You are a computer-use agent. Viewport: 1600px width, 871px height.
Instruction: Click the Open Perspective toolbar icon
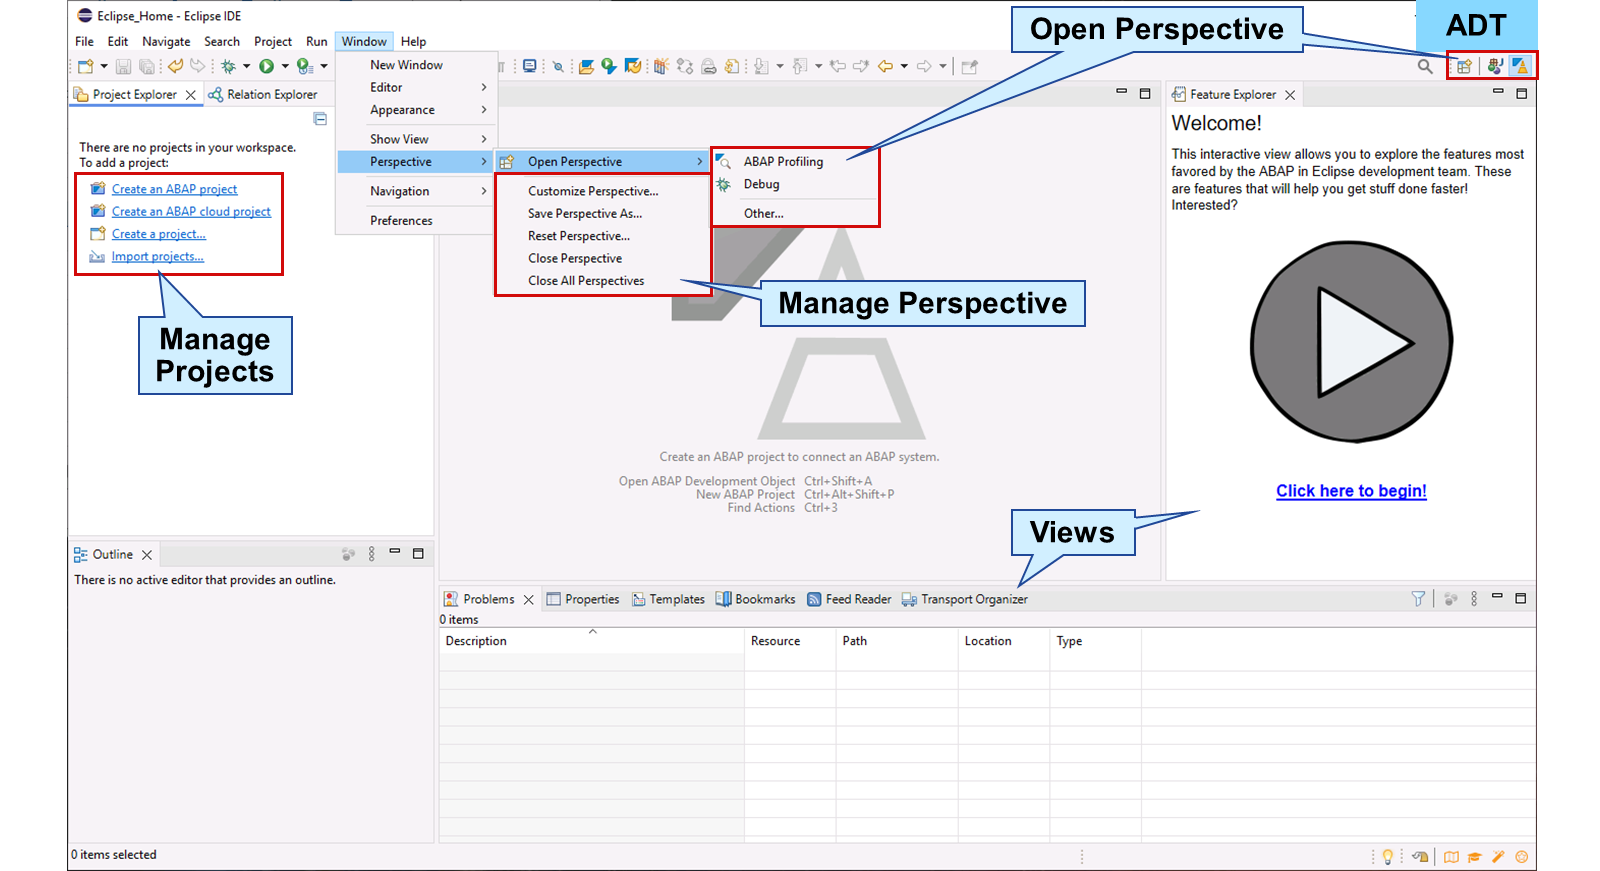click(1464, 67)
